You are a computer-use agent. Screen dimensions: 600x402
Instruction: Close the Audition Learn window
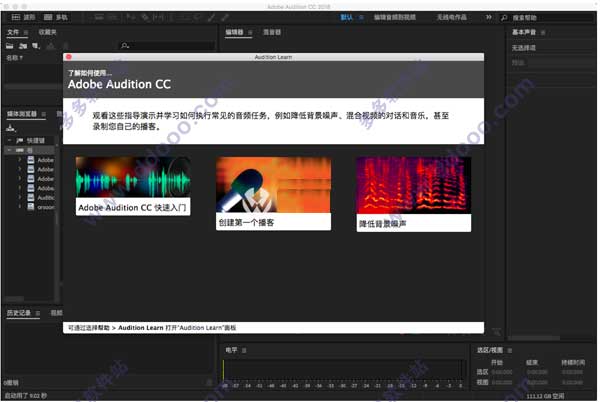point(69,57)
